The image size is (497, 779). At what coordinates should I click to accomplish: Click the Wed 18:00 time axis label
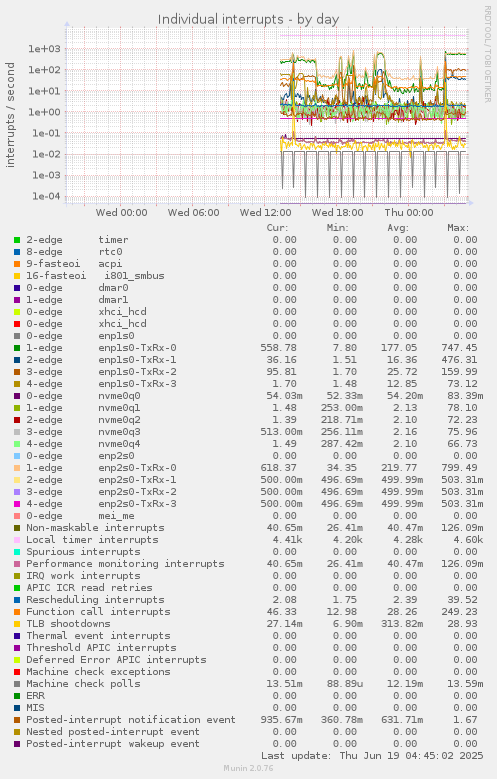(337, 213)
